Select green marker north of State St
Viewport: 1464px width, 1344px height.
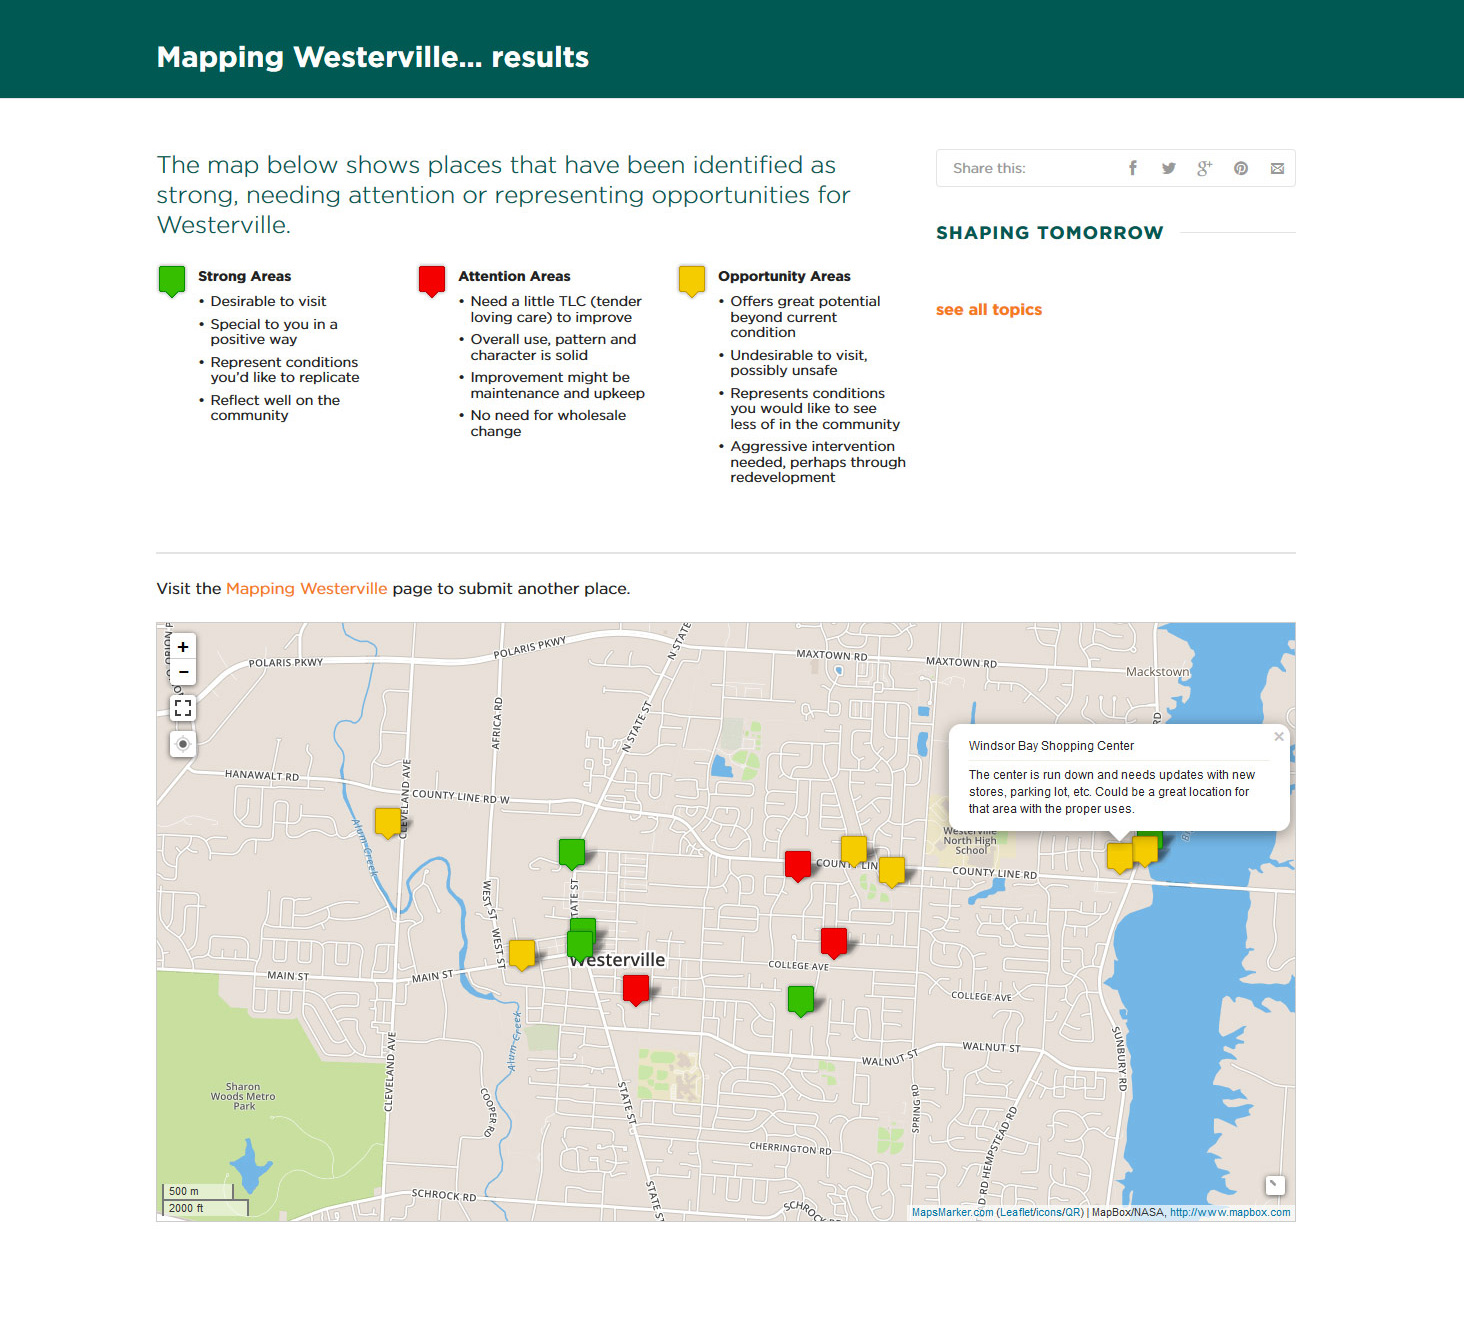click(x=571, y=852)
